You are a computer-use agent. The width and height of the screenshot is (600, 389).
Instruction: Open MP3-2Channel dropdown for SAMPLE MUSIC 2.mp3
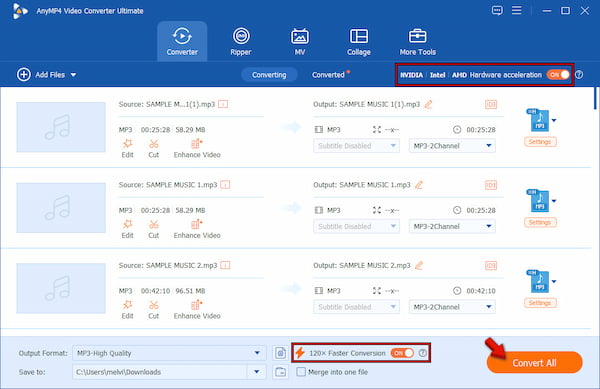452,307
